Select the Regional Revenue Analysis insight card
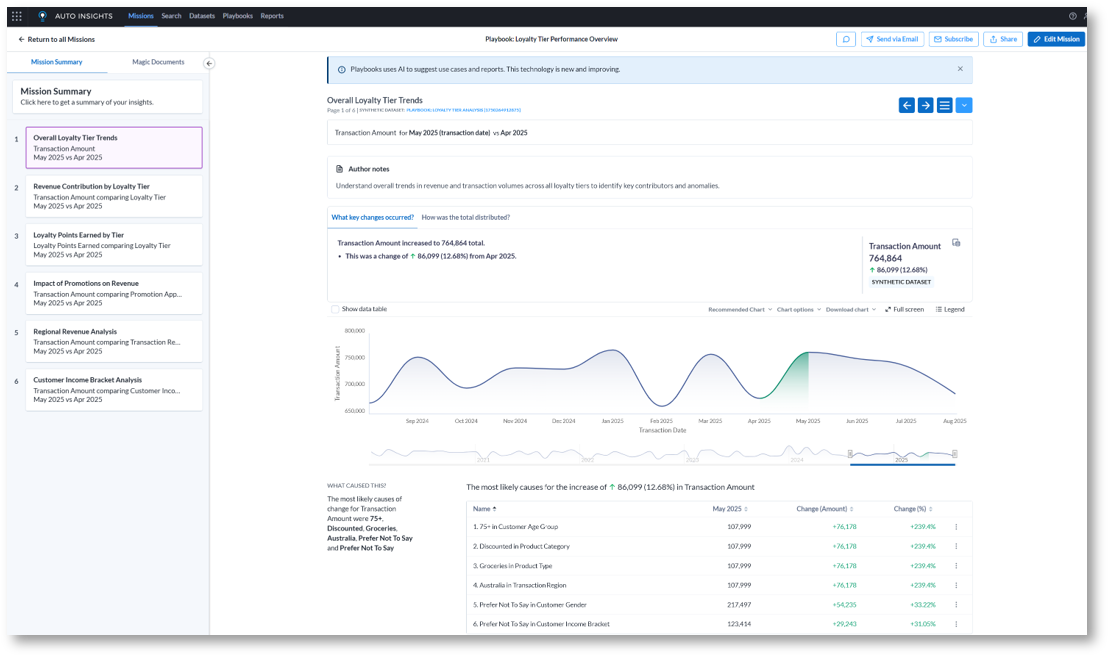The image size is (1108, 656). (x=114, y=339)
